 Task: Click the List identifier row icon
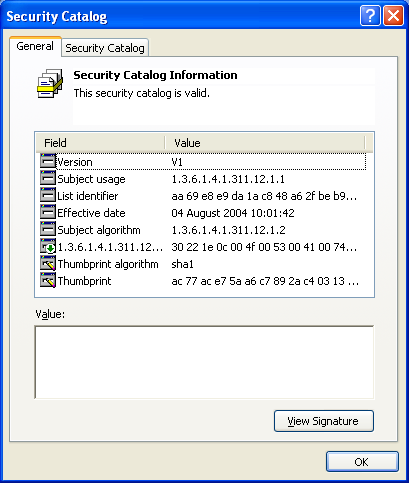48,195
